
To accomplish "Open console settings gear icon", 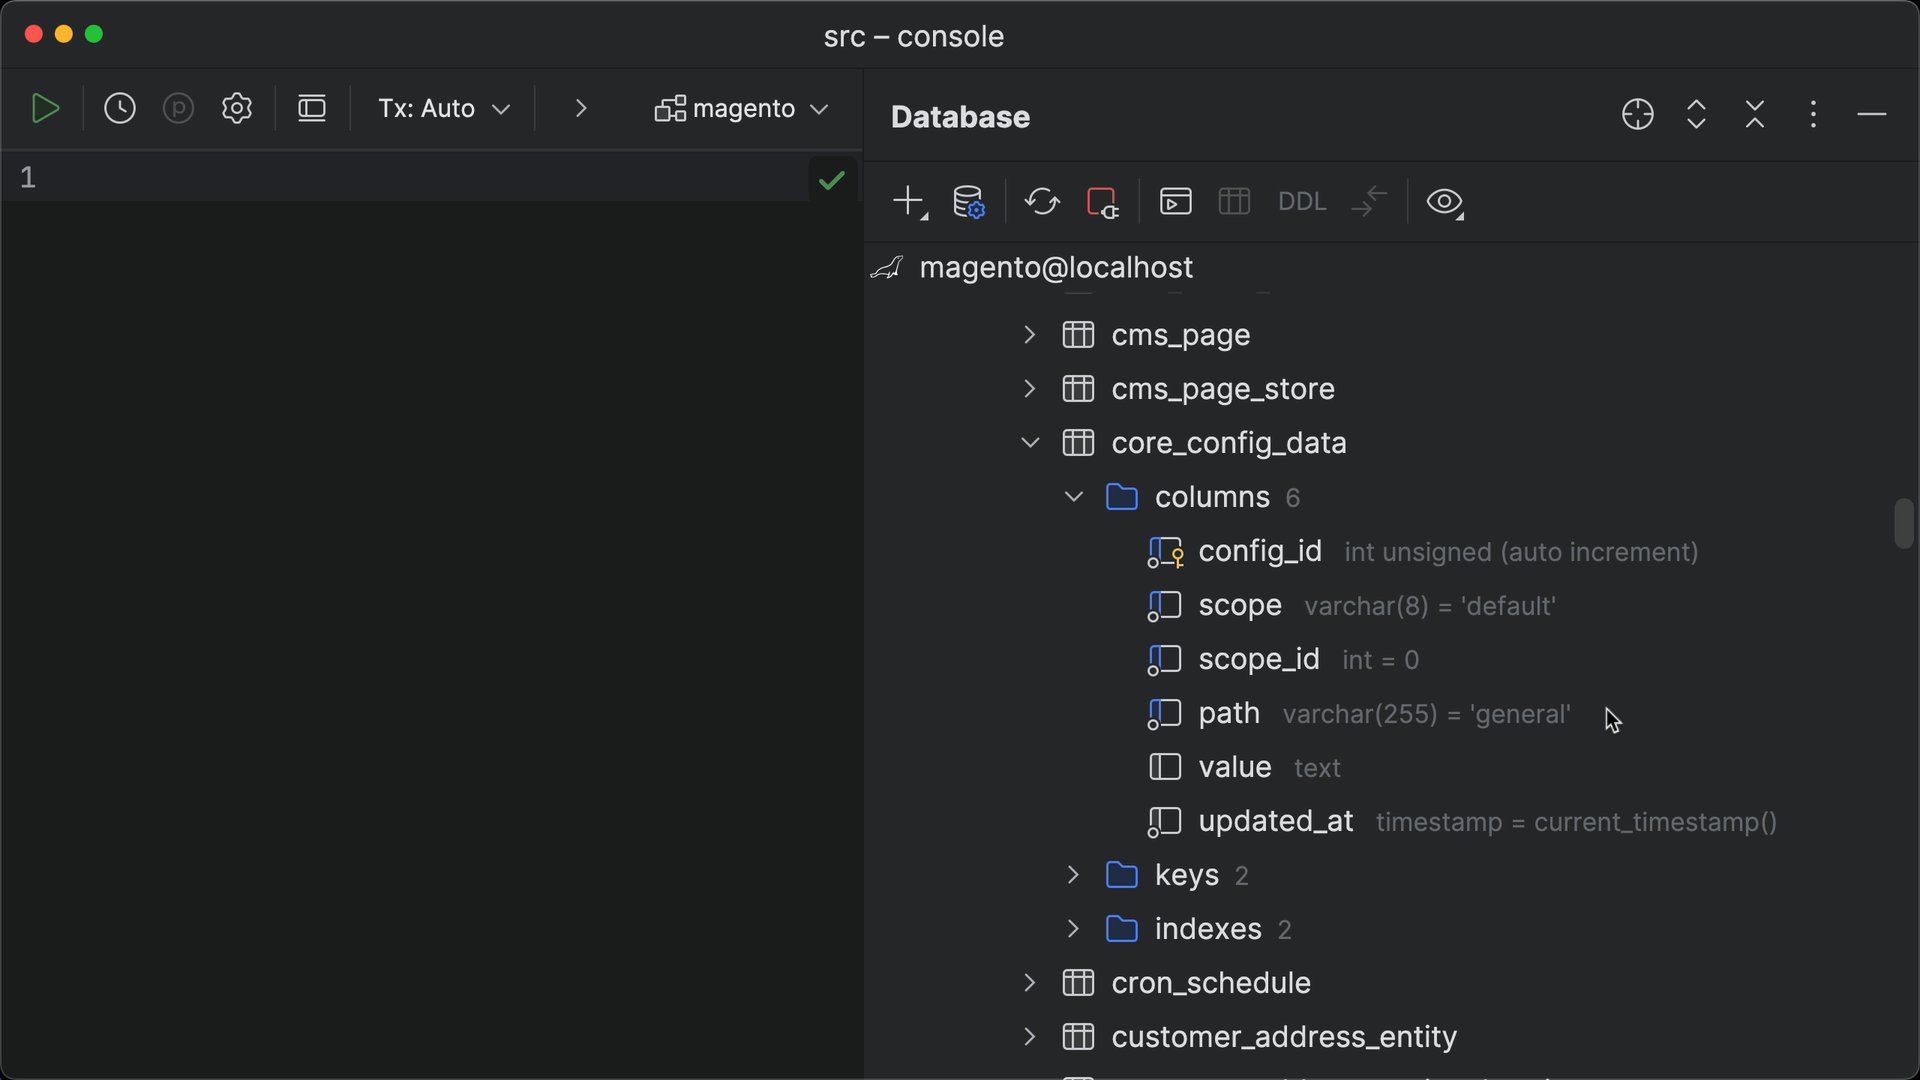I will coord(237,108).
